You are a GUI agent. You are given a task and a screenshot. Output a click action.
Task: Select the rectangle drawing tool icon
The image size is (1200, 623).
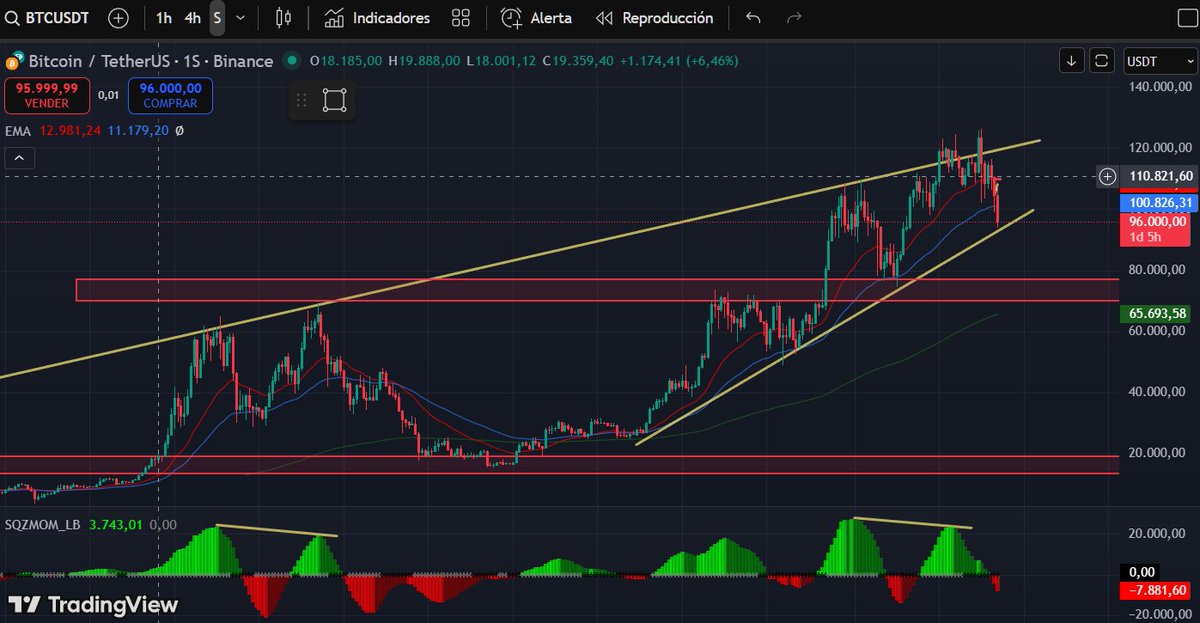tap(334, 100)
